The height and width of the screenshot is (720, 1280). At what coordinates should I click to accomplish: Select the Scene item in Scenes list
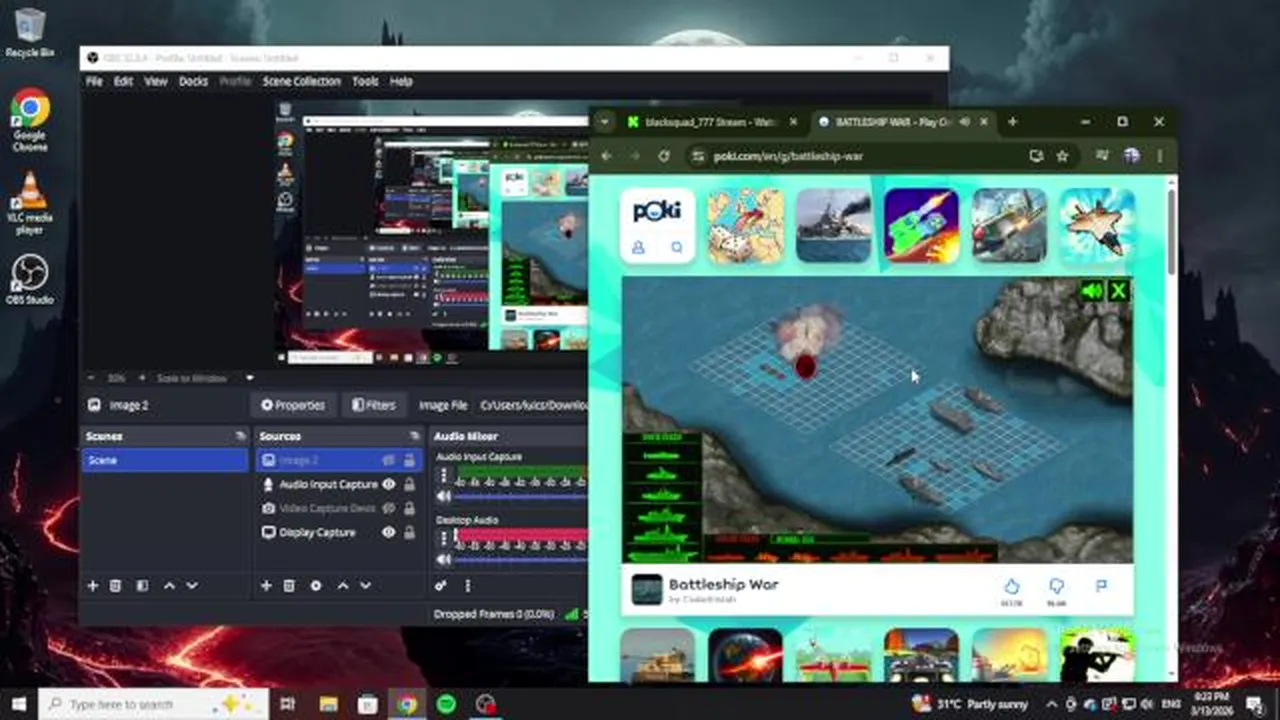click(x=165, y=460)
